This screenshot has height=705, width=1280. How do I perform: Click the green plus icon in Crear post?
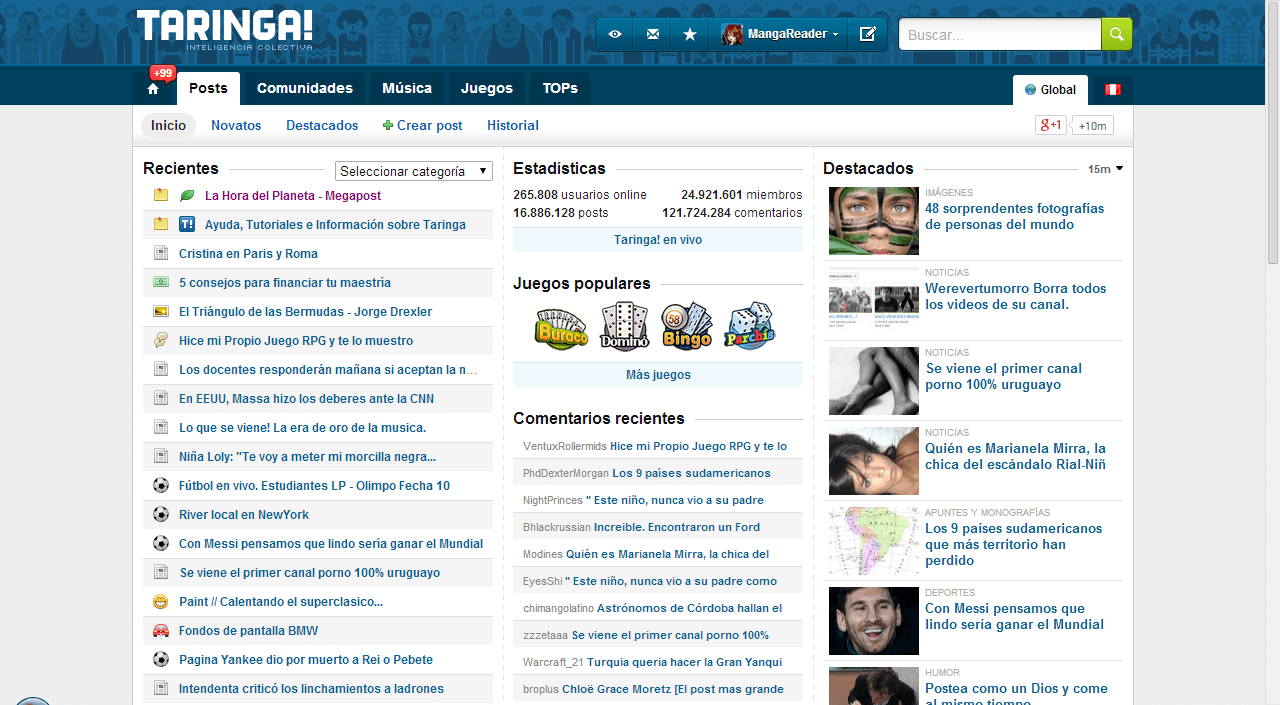click(388, 126)
